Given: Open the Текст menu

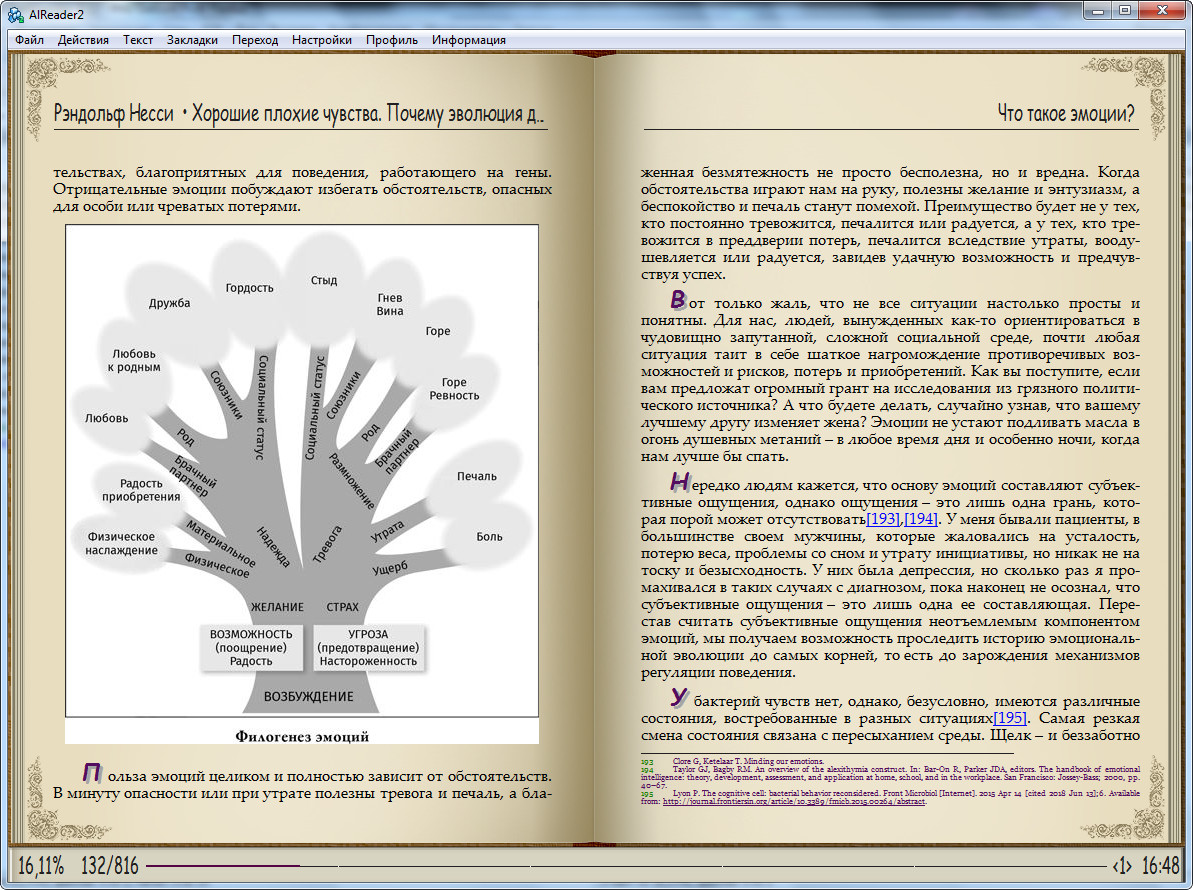Looking at the screenshot, I should pos(138,40).
